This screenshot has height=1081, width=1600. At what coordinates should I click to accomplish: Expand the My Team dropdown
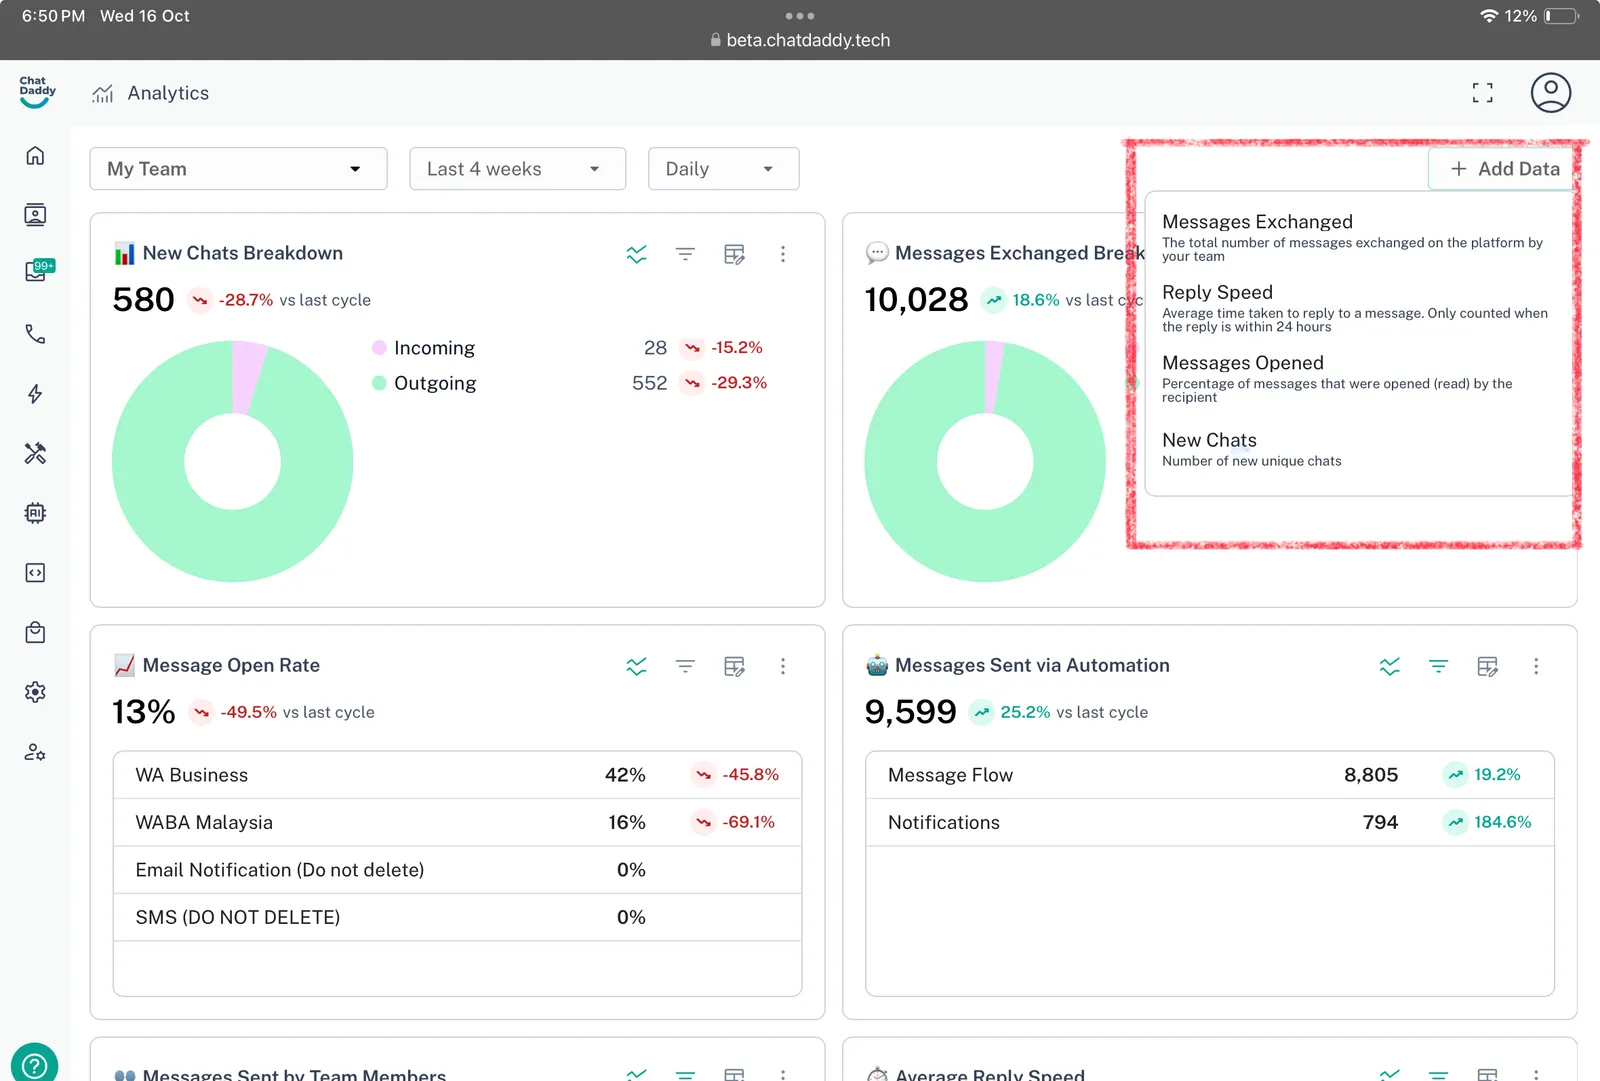click(238, 169)
